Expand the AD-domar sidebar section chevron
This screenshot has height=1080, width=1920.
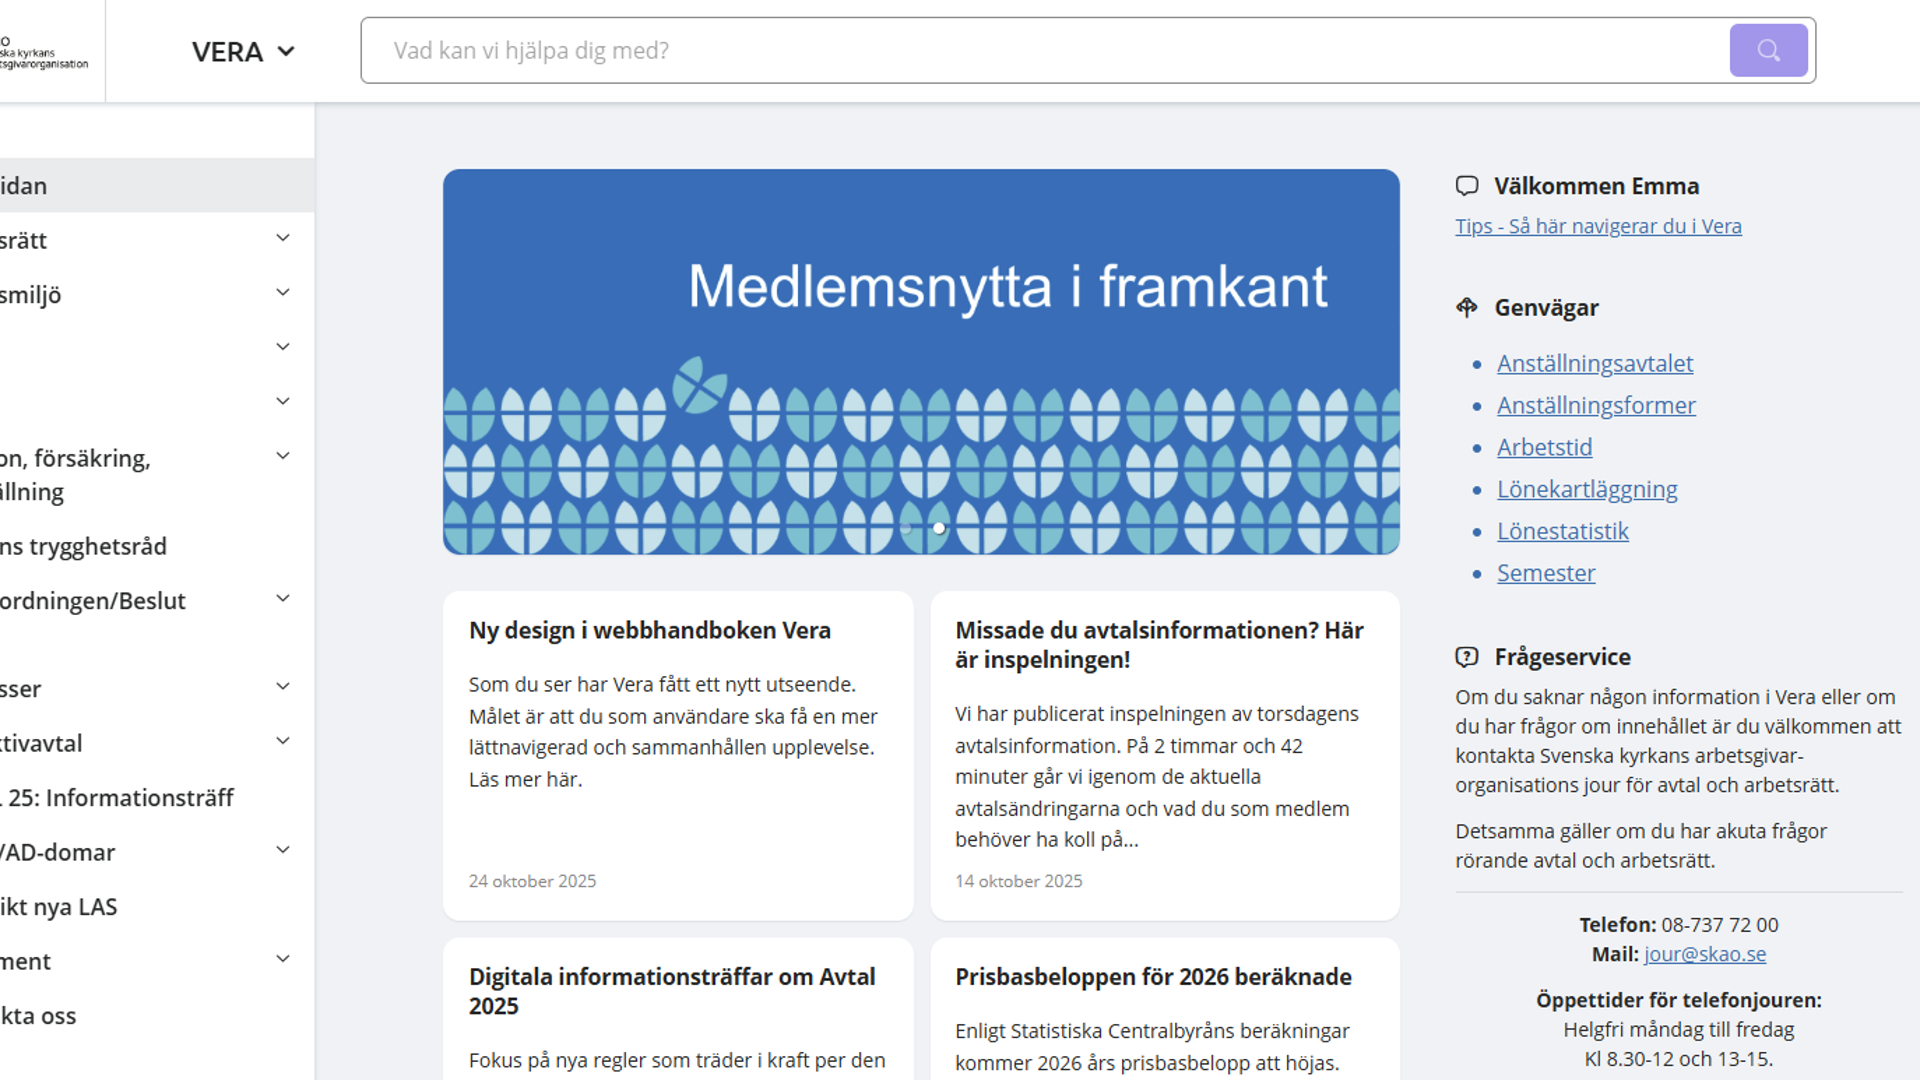[x=283, y=850]
